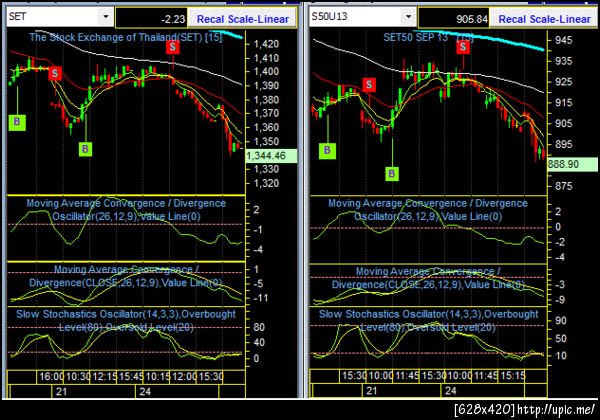Click The Stock Exchange of Thailand(SET) title
This screenshot has height=420, width=600.
[126, 37]
